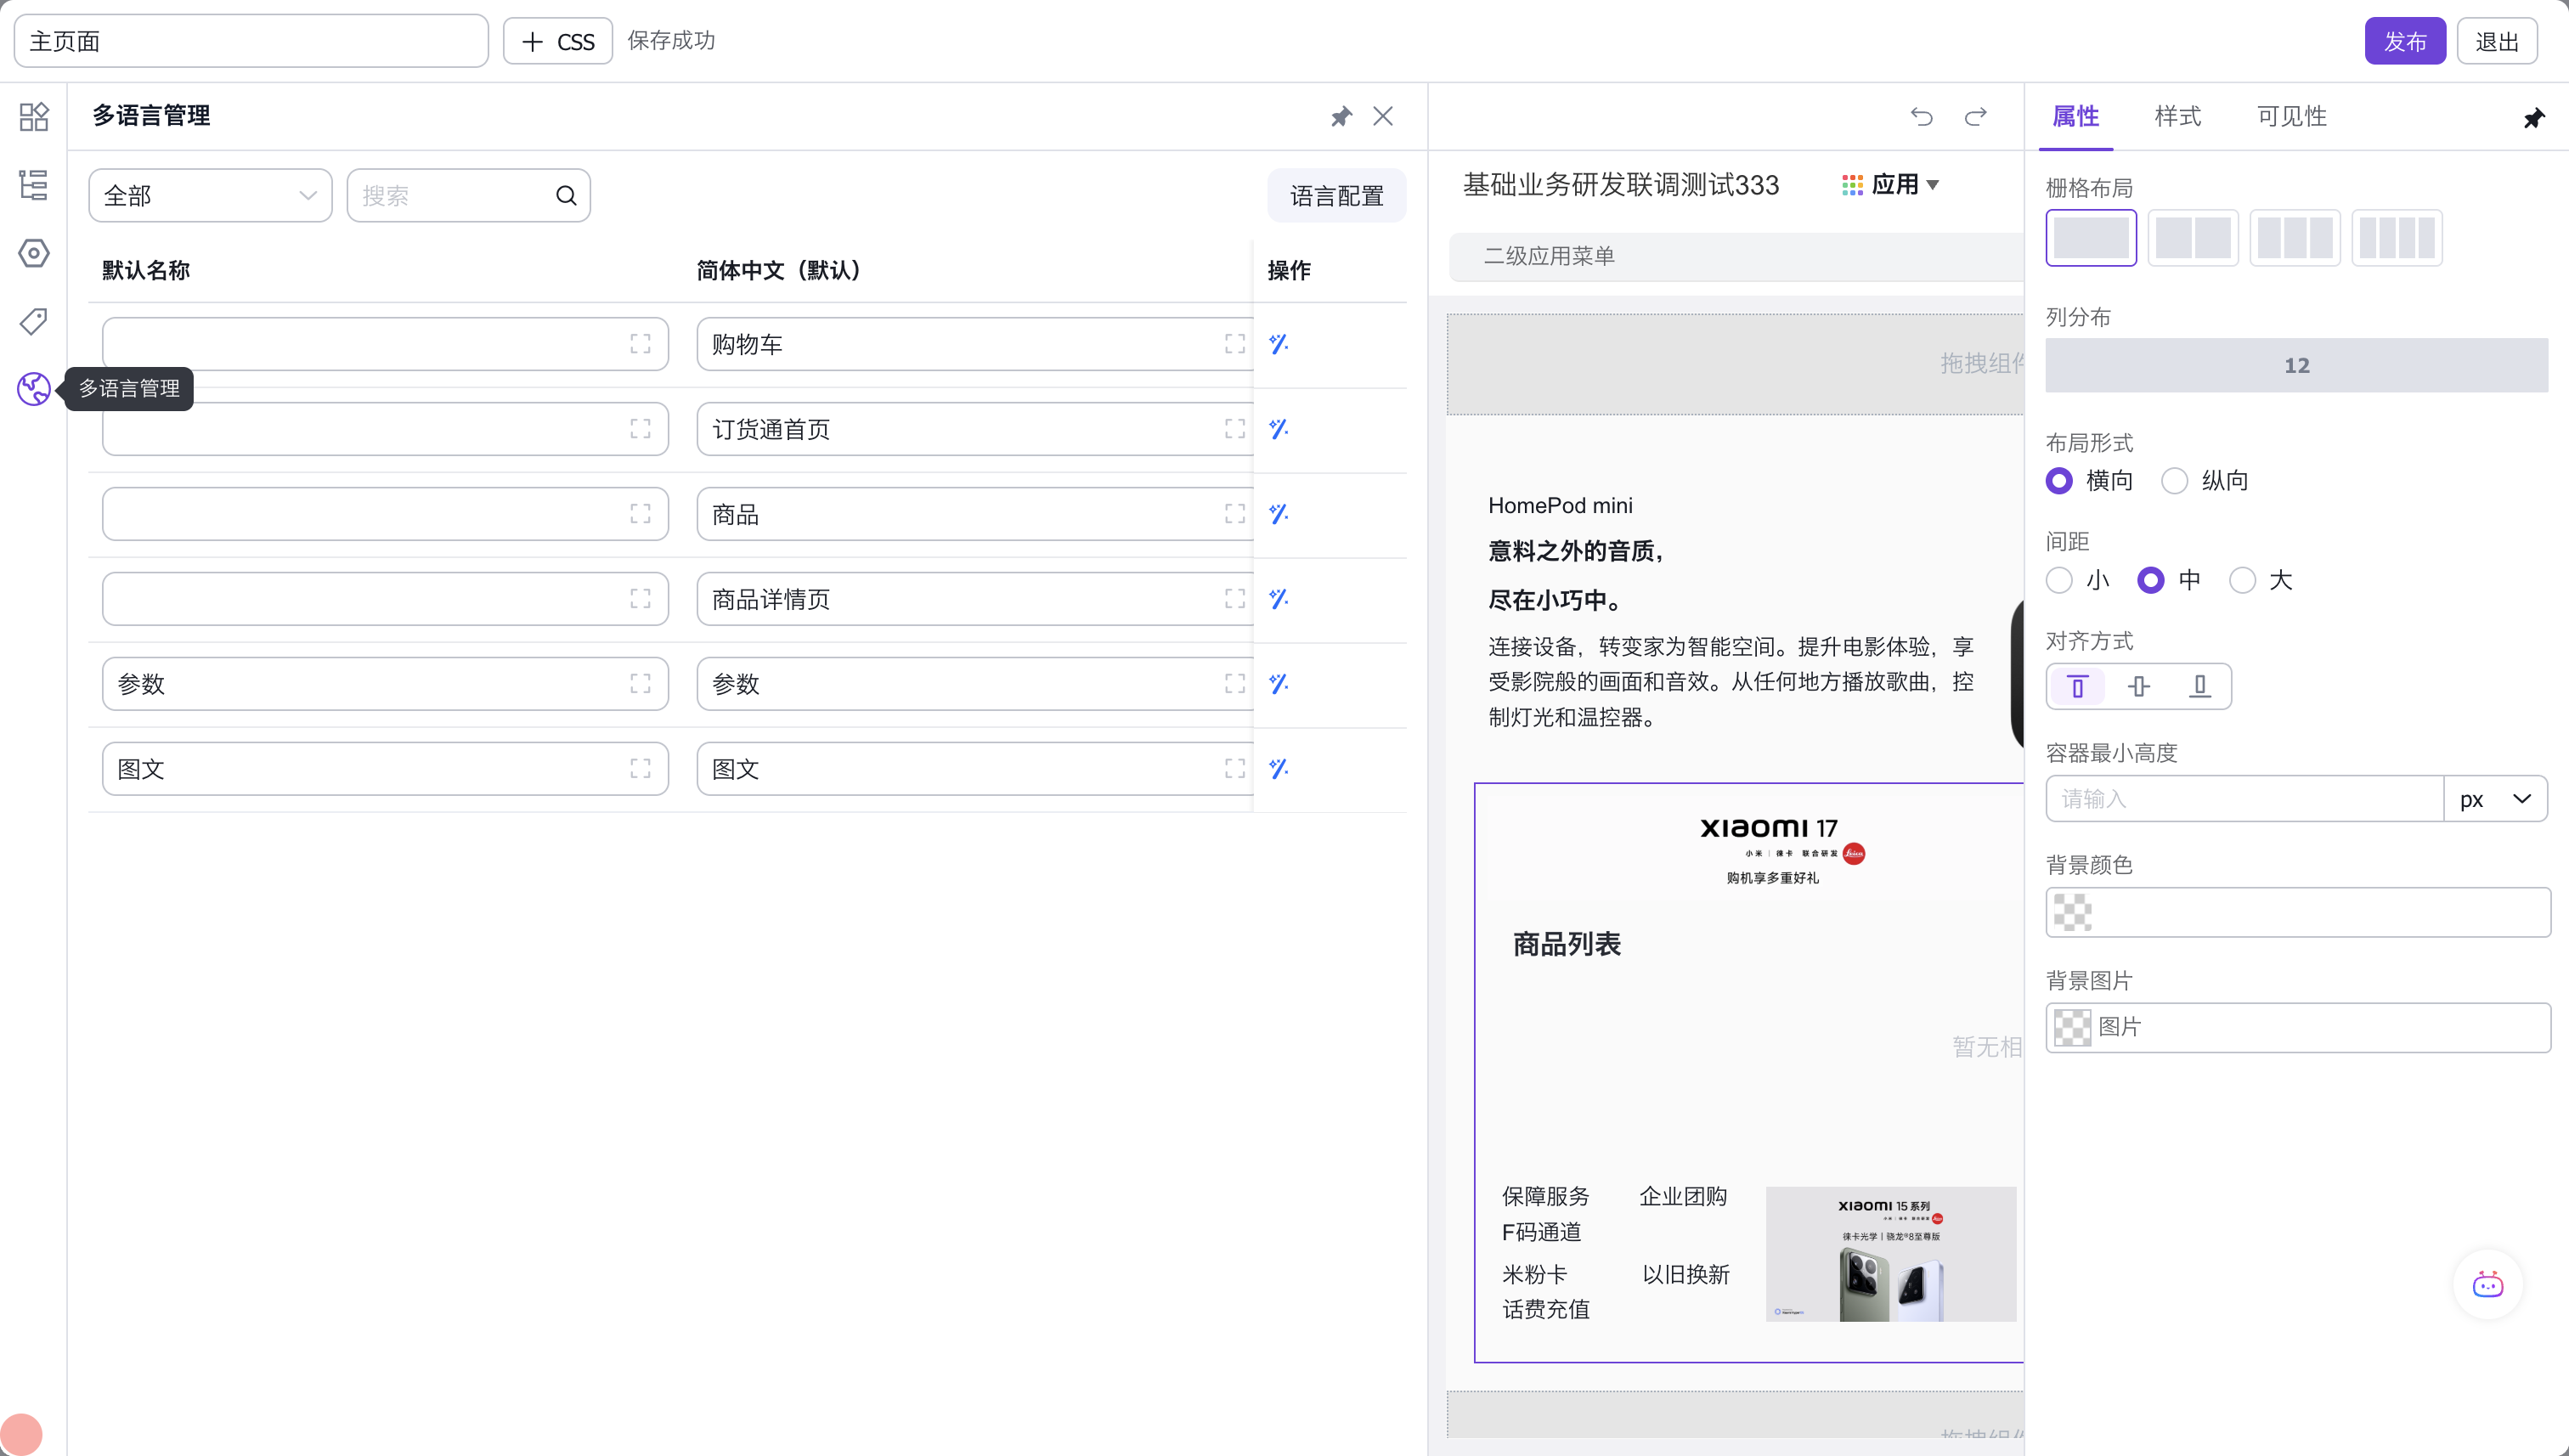Click the 背景颜色 swatch

tap(2073, 912)
